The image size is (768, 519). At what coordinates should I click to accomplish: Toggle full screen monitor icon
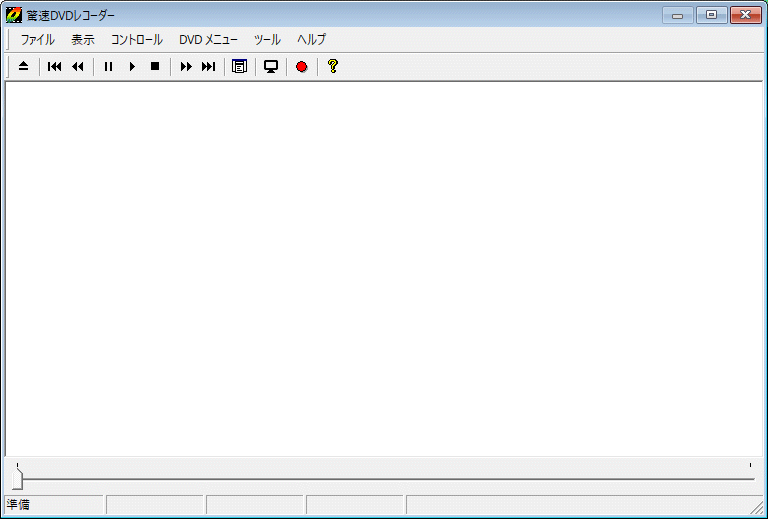[x=270, y=67]
